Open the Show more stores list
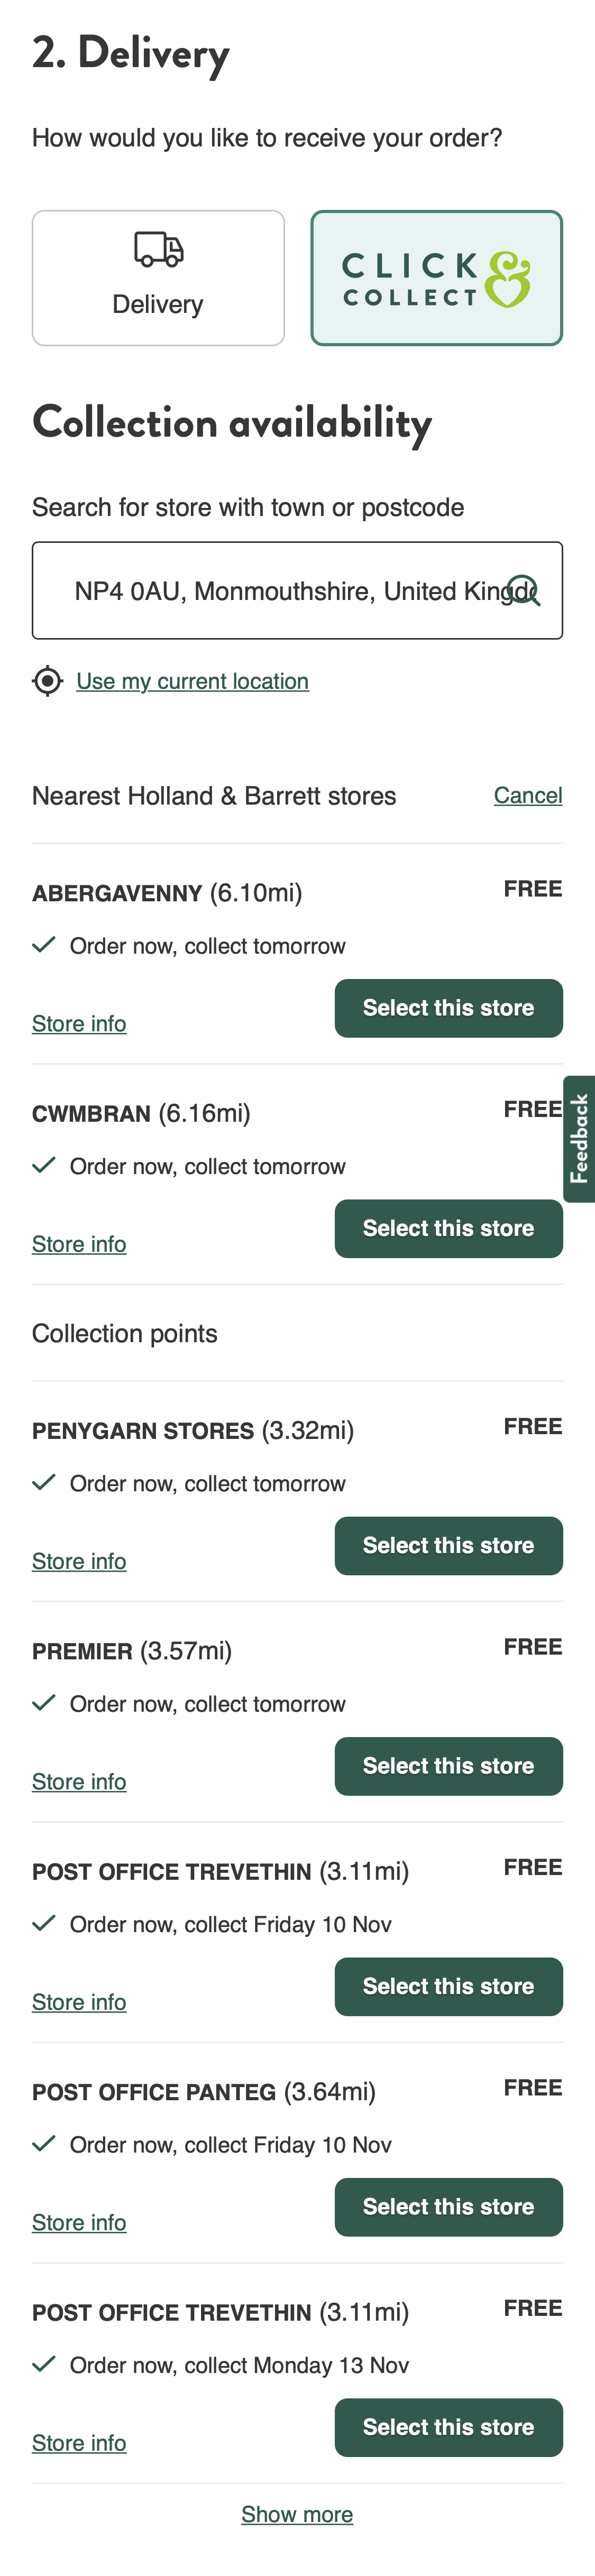 pos(297,2513)
